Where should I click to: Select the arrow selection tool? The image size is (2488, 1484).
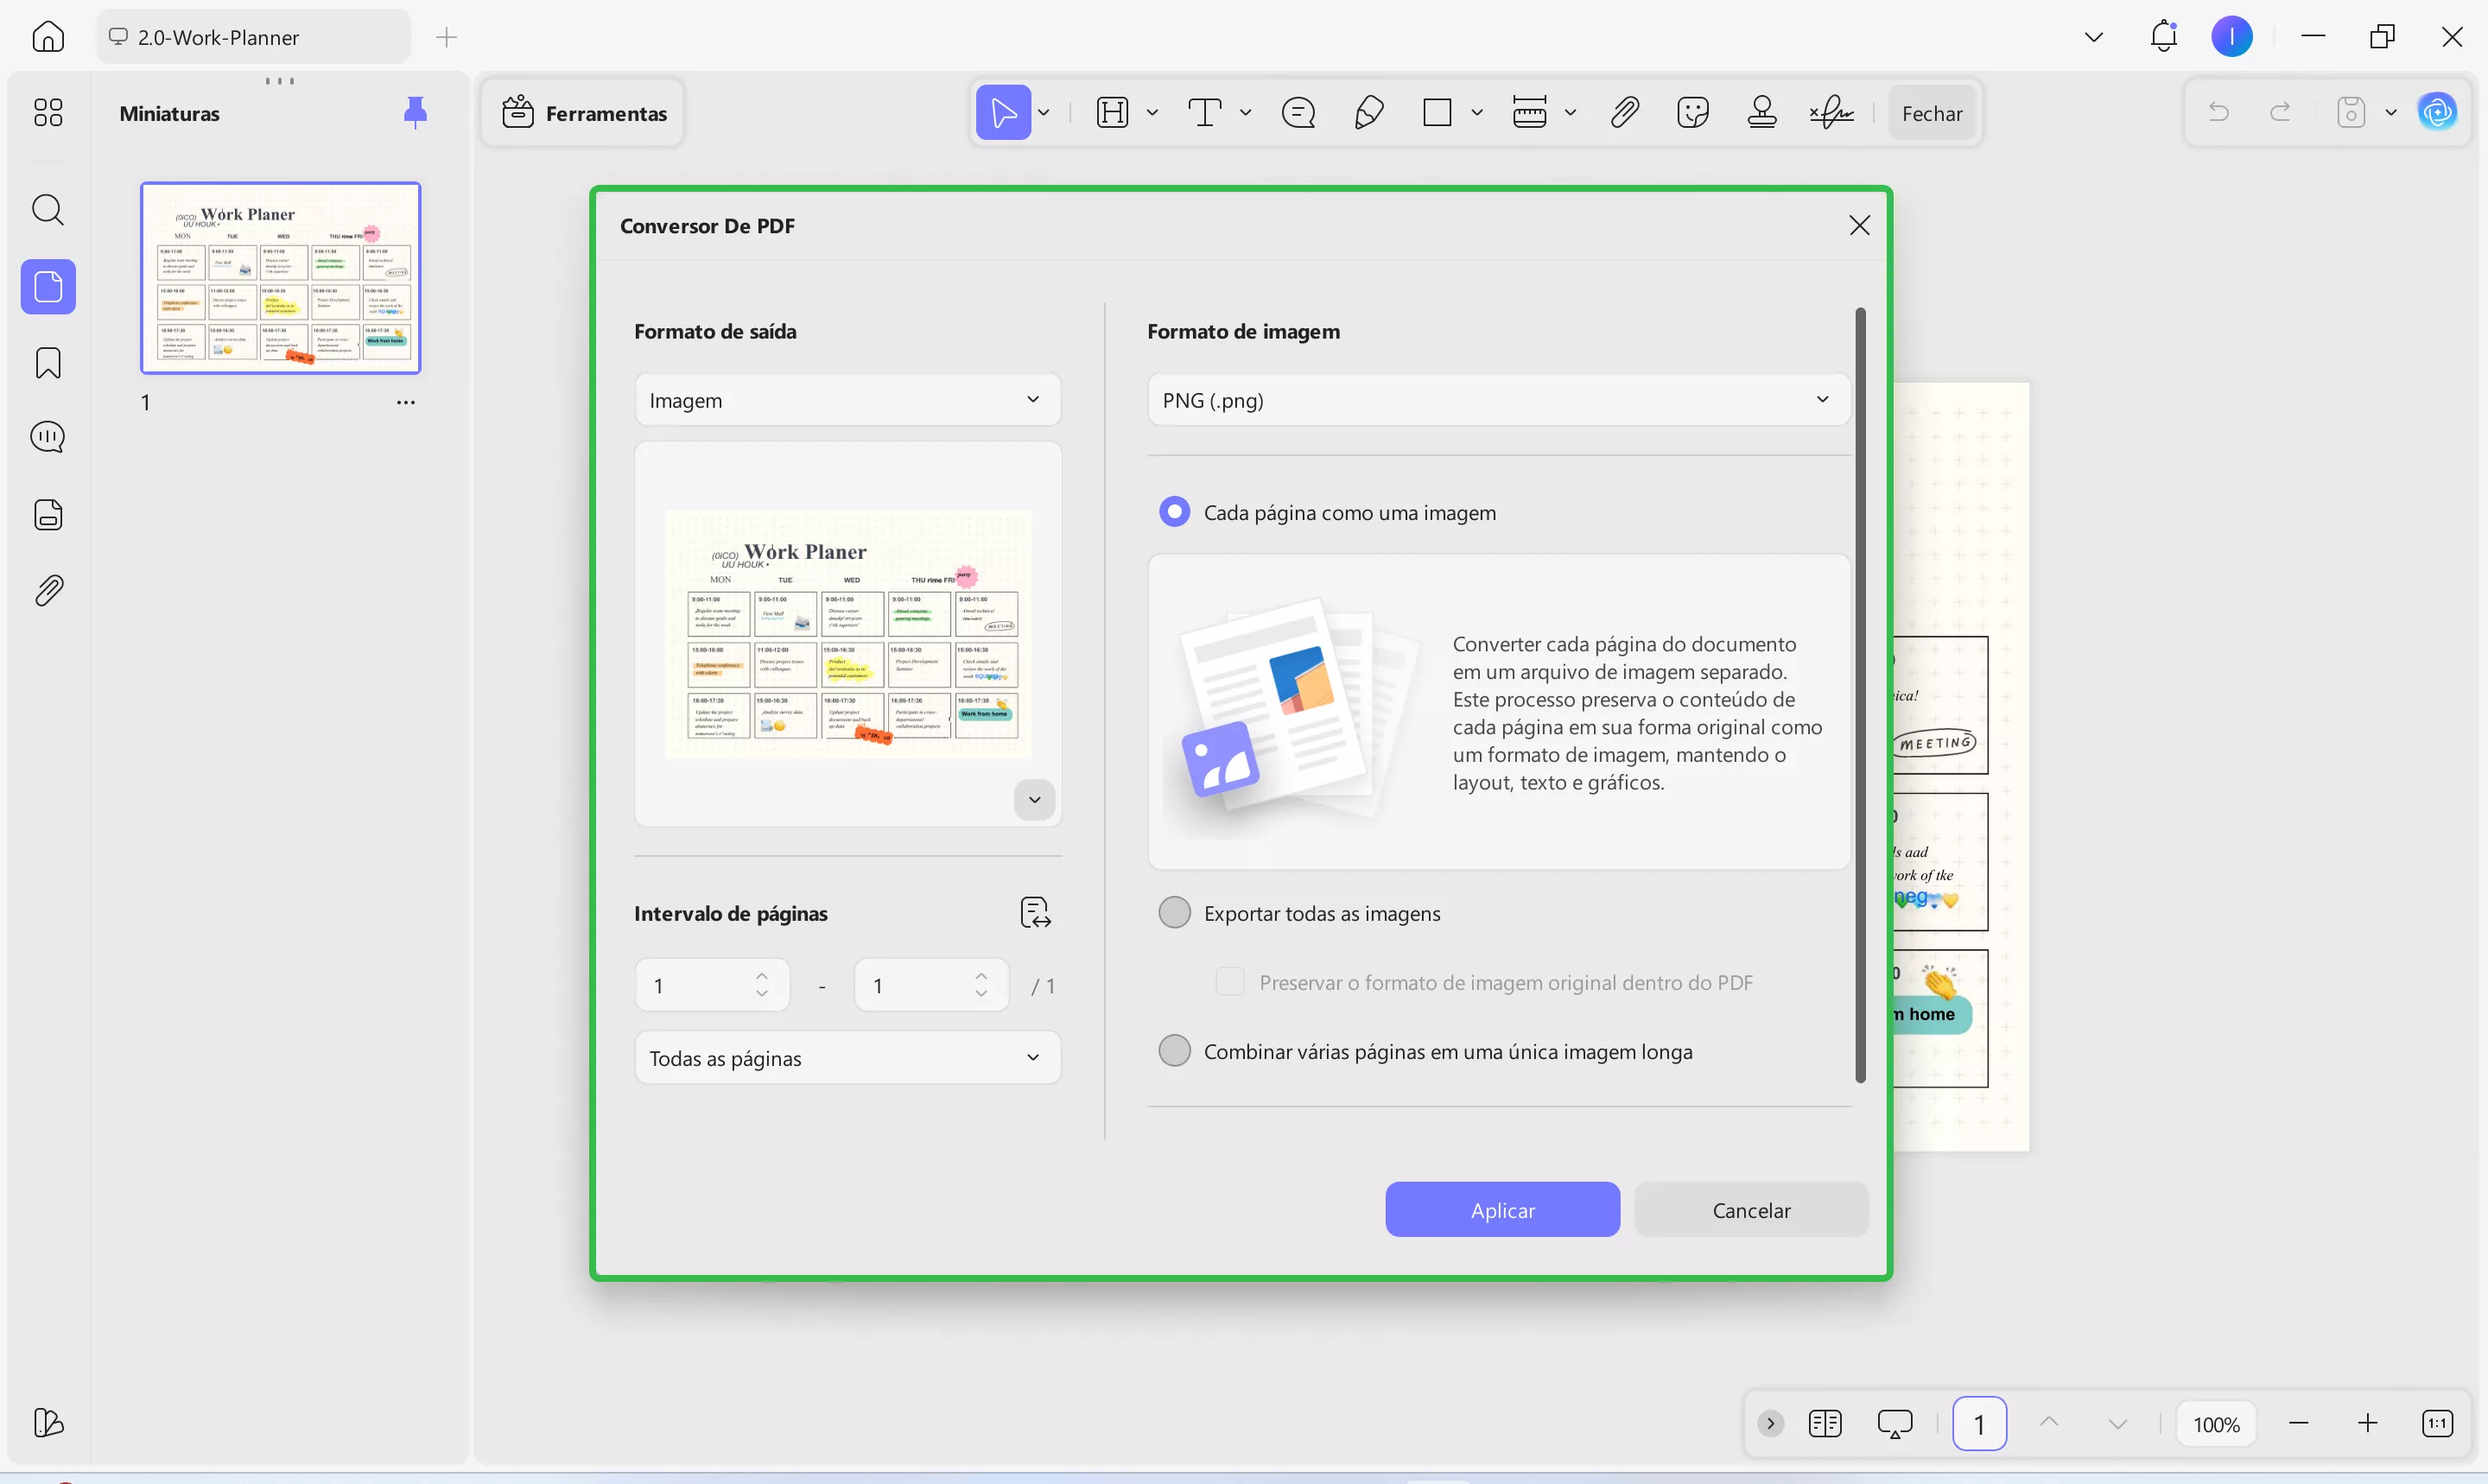[x=1003, y=112]
